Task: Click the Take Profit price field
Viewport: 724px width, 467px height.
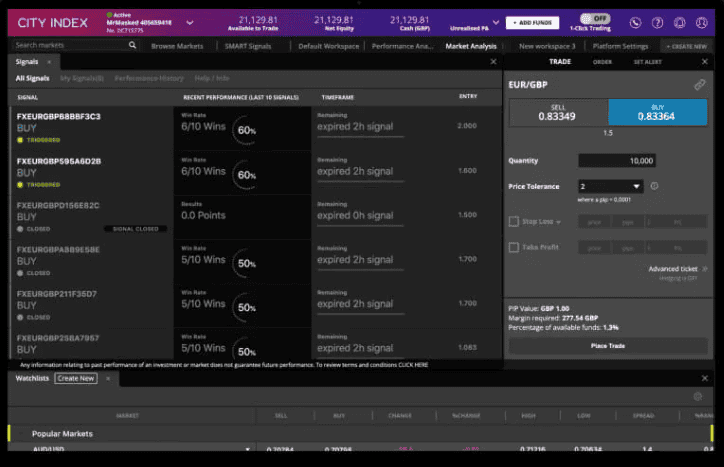Action: point(594,248)
